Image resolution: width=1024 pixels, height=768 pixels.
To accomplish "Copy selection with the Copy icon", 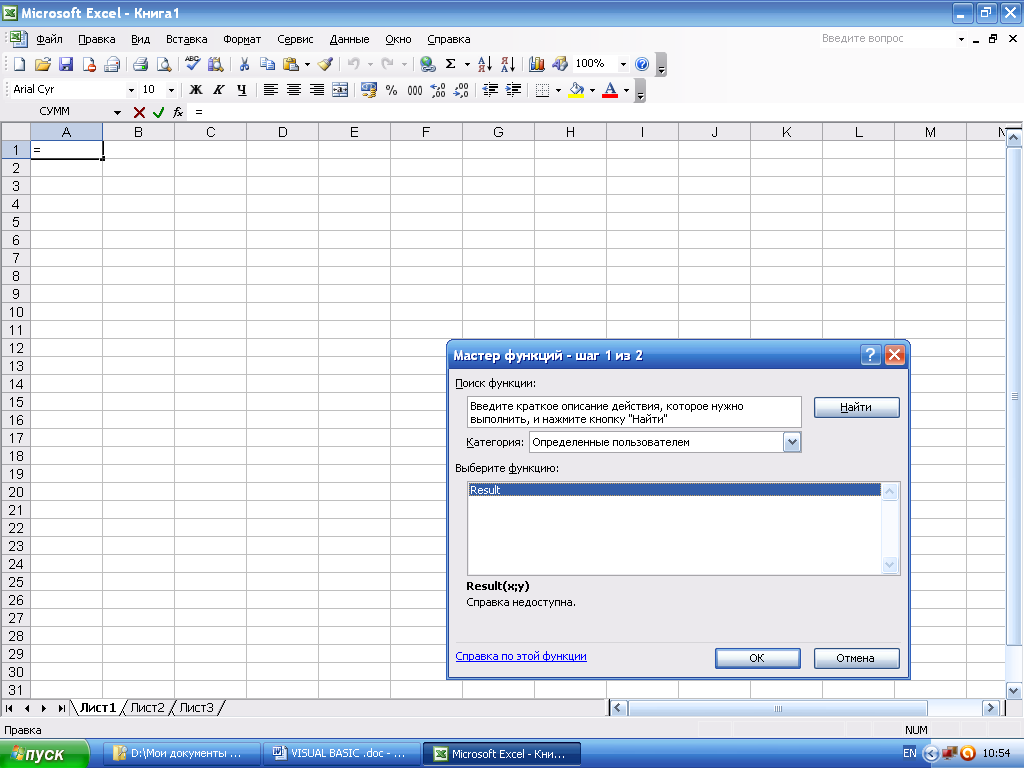I will (x=267, y=64).
